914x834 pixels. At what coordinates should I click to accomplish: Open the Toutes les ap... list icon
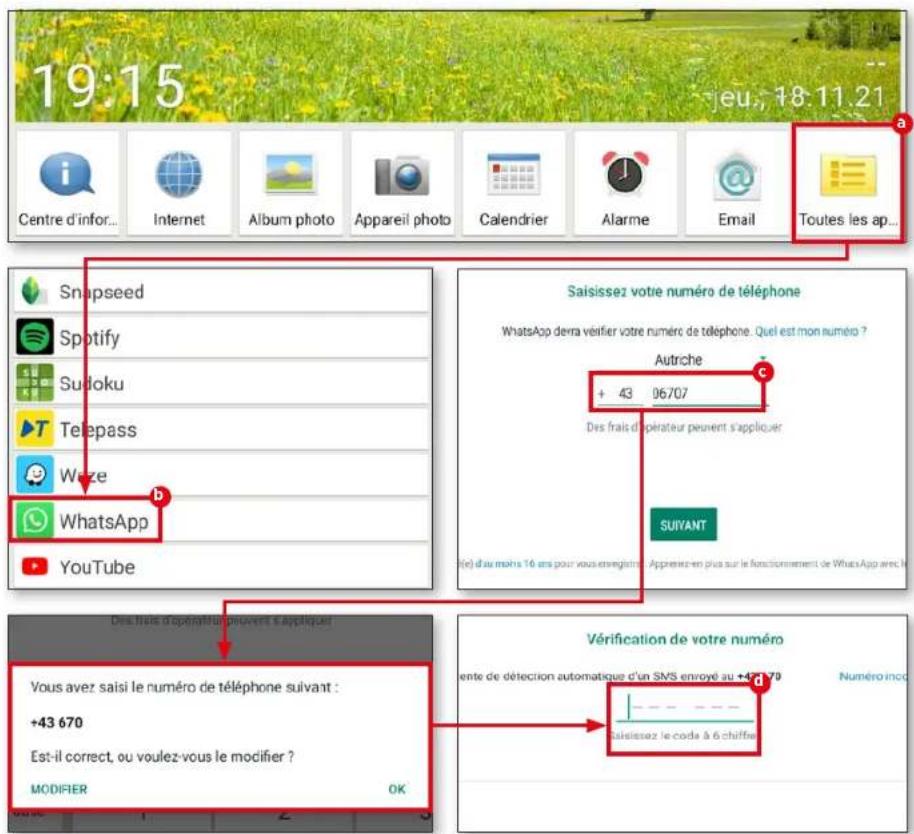click(848, 175)
